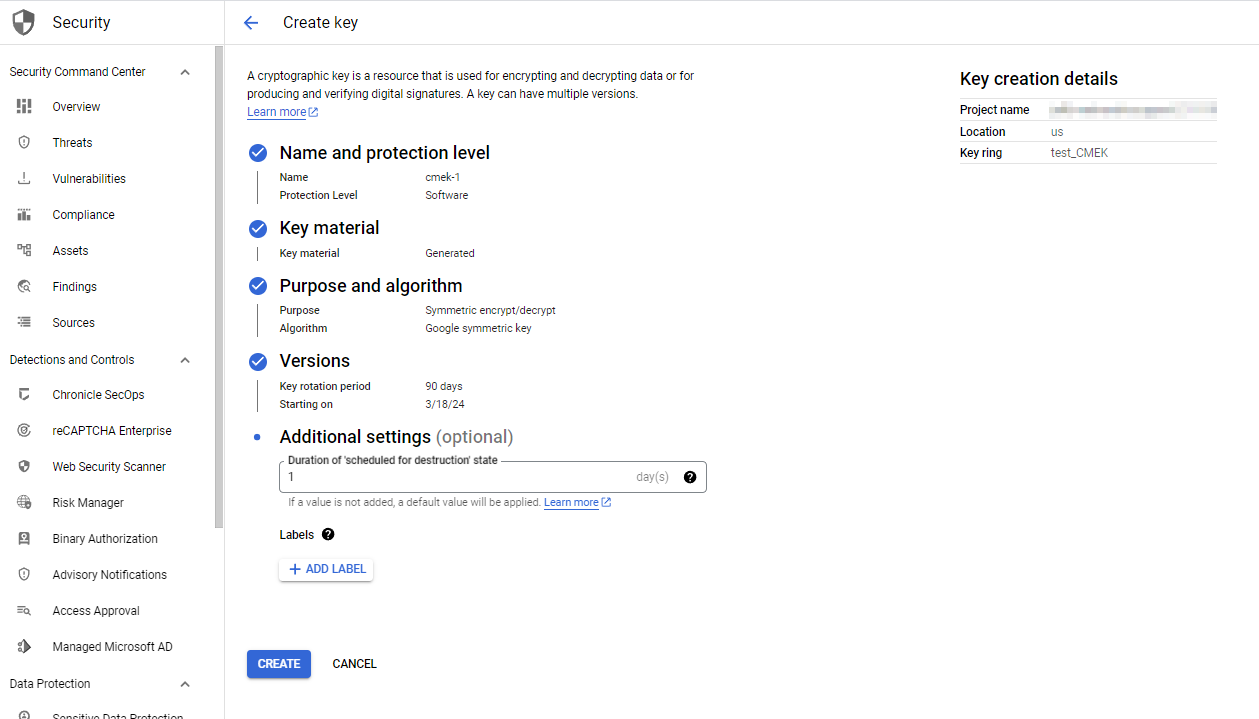
Task: Click the Overview dashboard icon
Action: [x=25, y=106]
